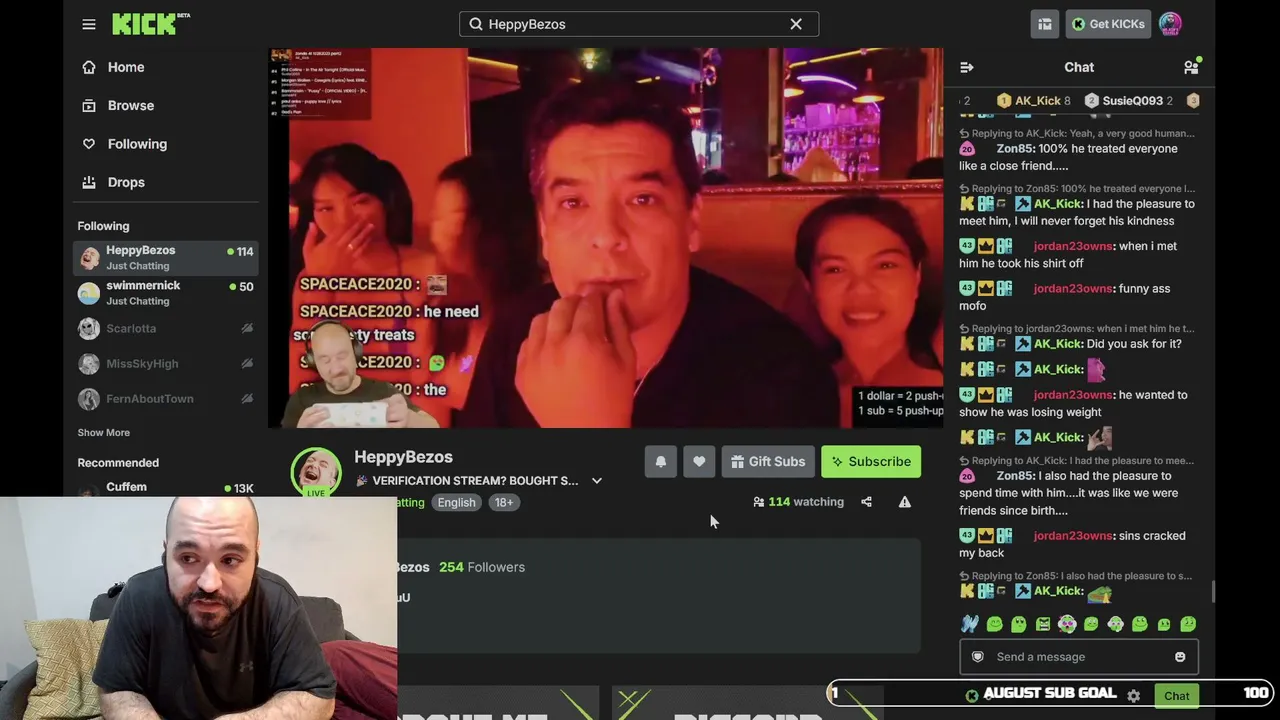Click Show More under Following
The image size is (1280, 720).
pyautogui.click(x=104, y=433)
